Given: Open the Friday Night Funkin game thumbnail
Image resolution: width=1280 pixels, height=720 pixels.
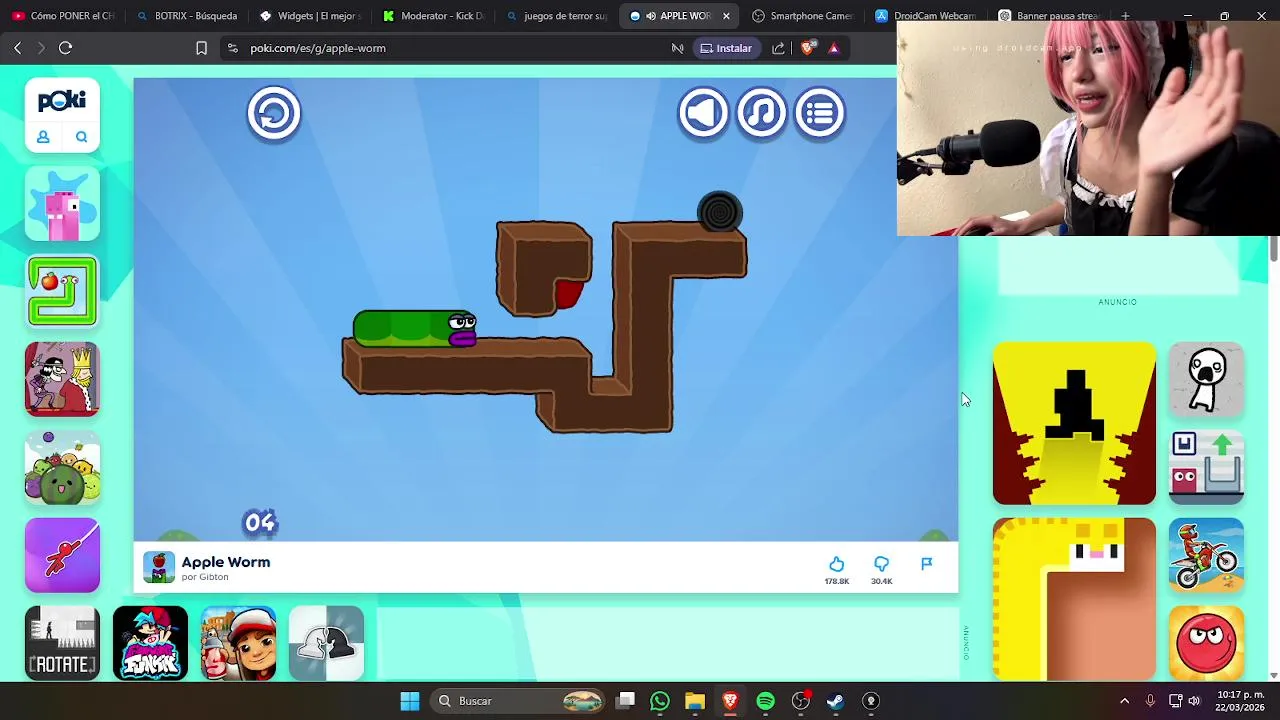Looking at the screenshot, I should pyautogui.click(x=150, y=643).
